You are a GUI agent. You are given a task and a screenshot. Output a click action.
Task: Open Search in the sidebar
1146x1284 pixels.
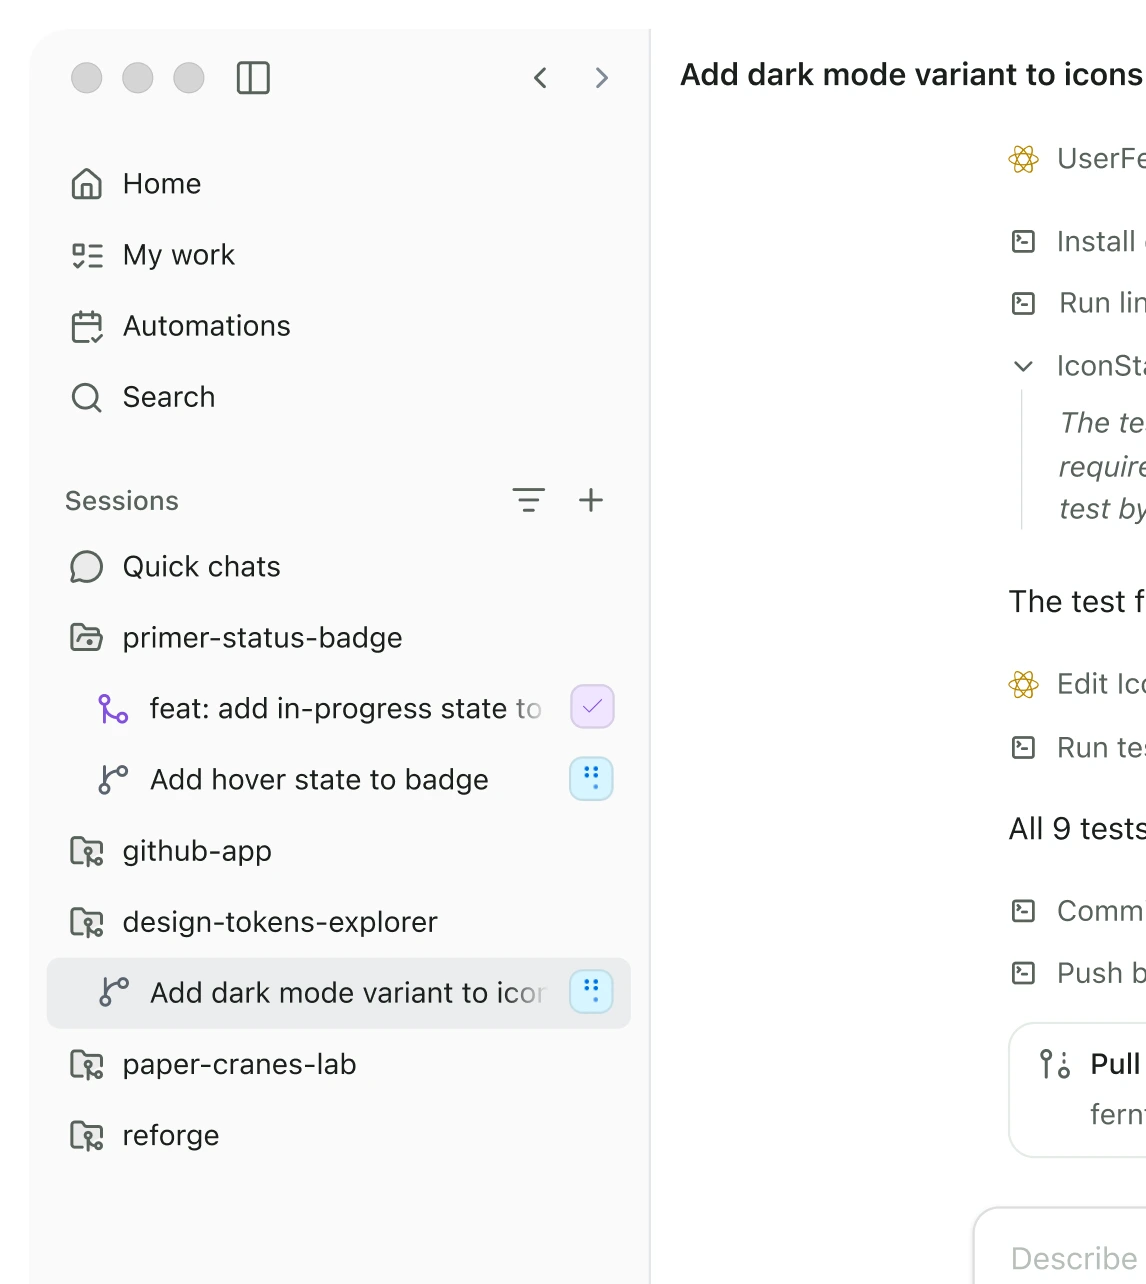click(339, 397)
